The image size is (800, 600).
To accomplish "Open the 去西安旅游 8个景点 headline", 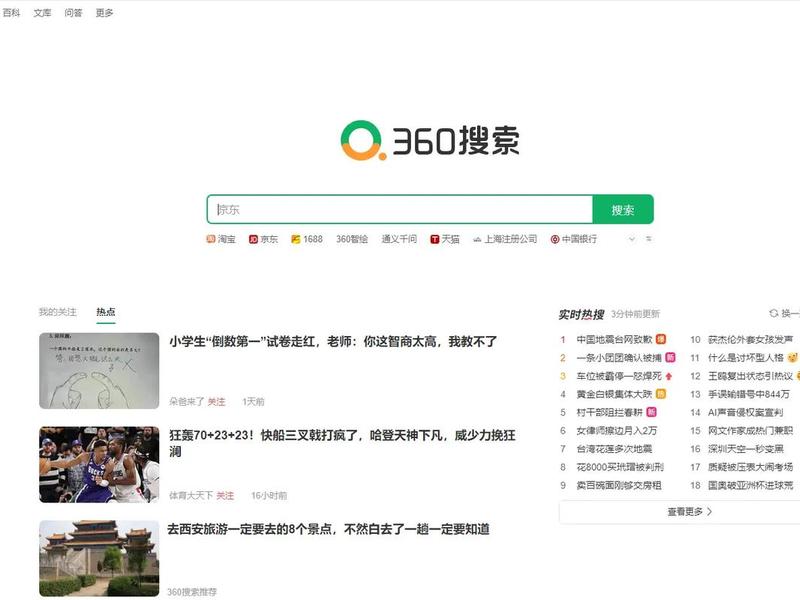I will pyautogui.click(x=329, y=529).
